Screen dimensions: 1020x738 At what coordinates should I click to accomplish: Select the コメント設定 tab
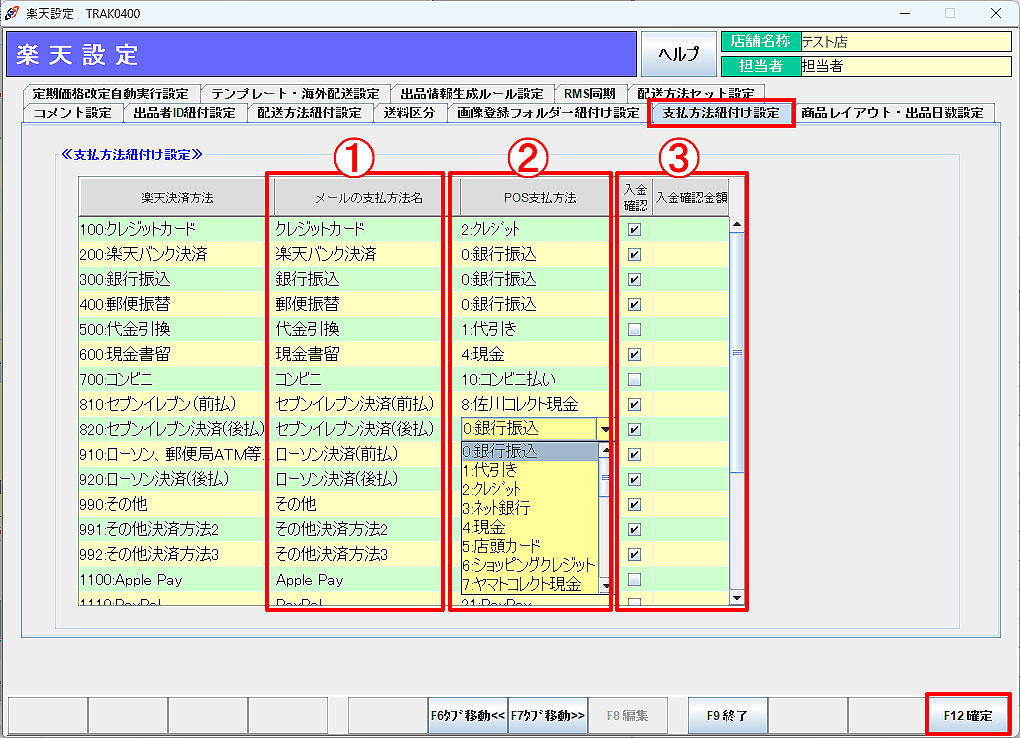[x=72, y=112]
